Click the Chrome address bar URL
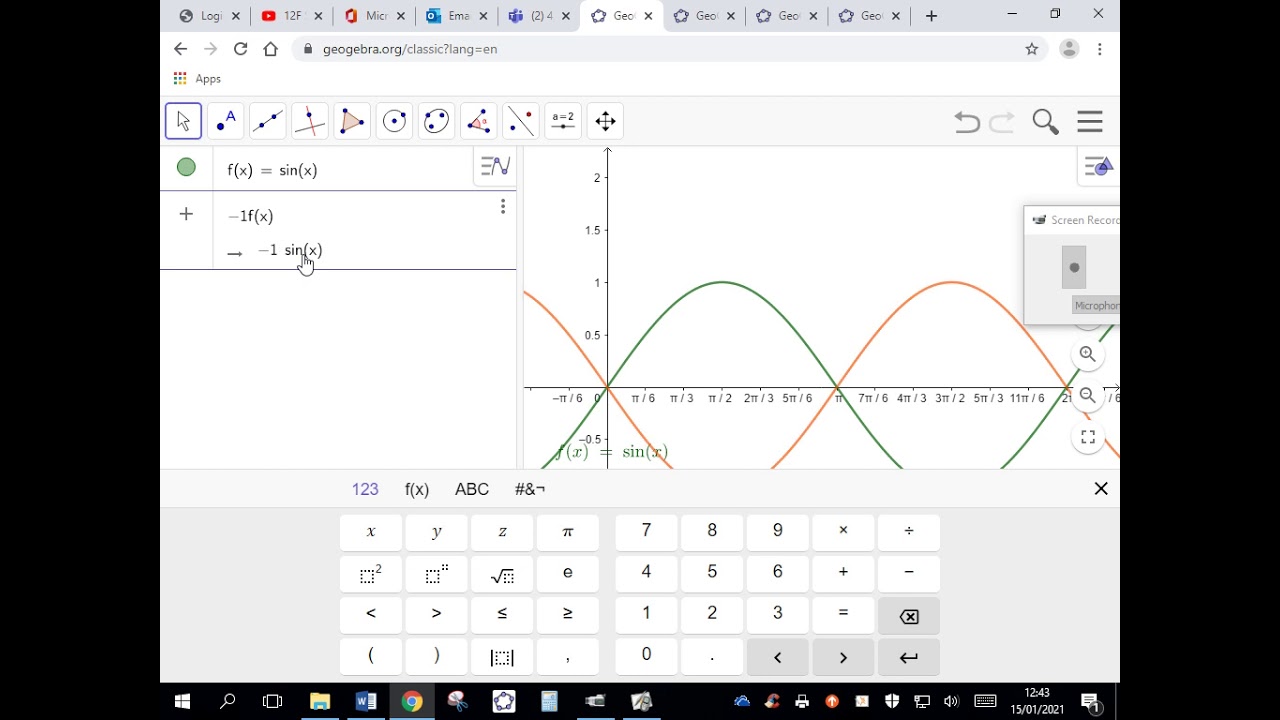 (410, 49)
